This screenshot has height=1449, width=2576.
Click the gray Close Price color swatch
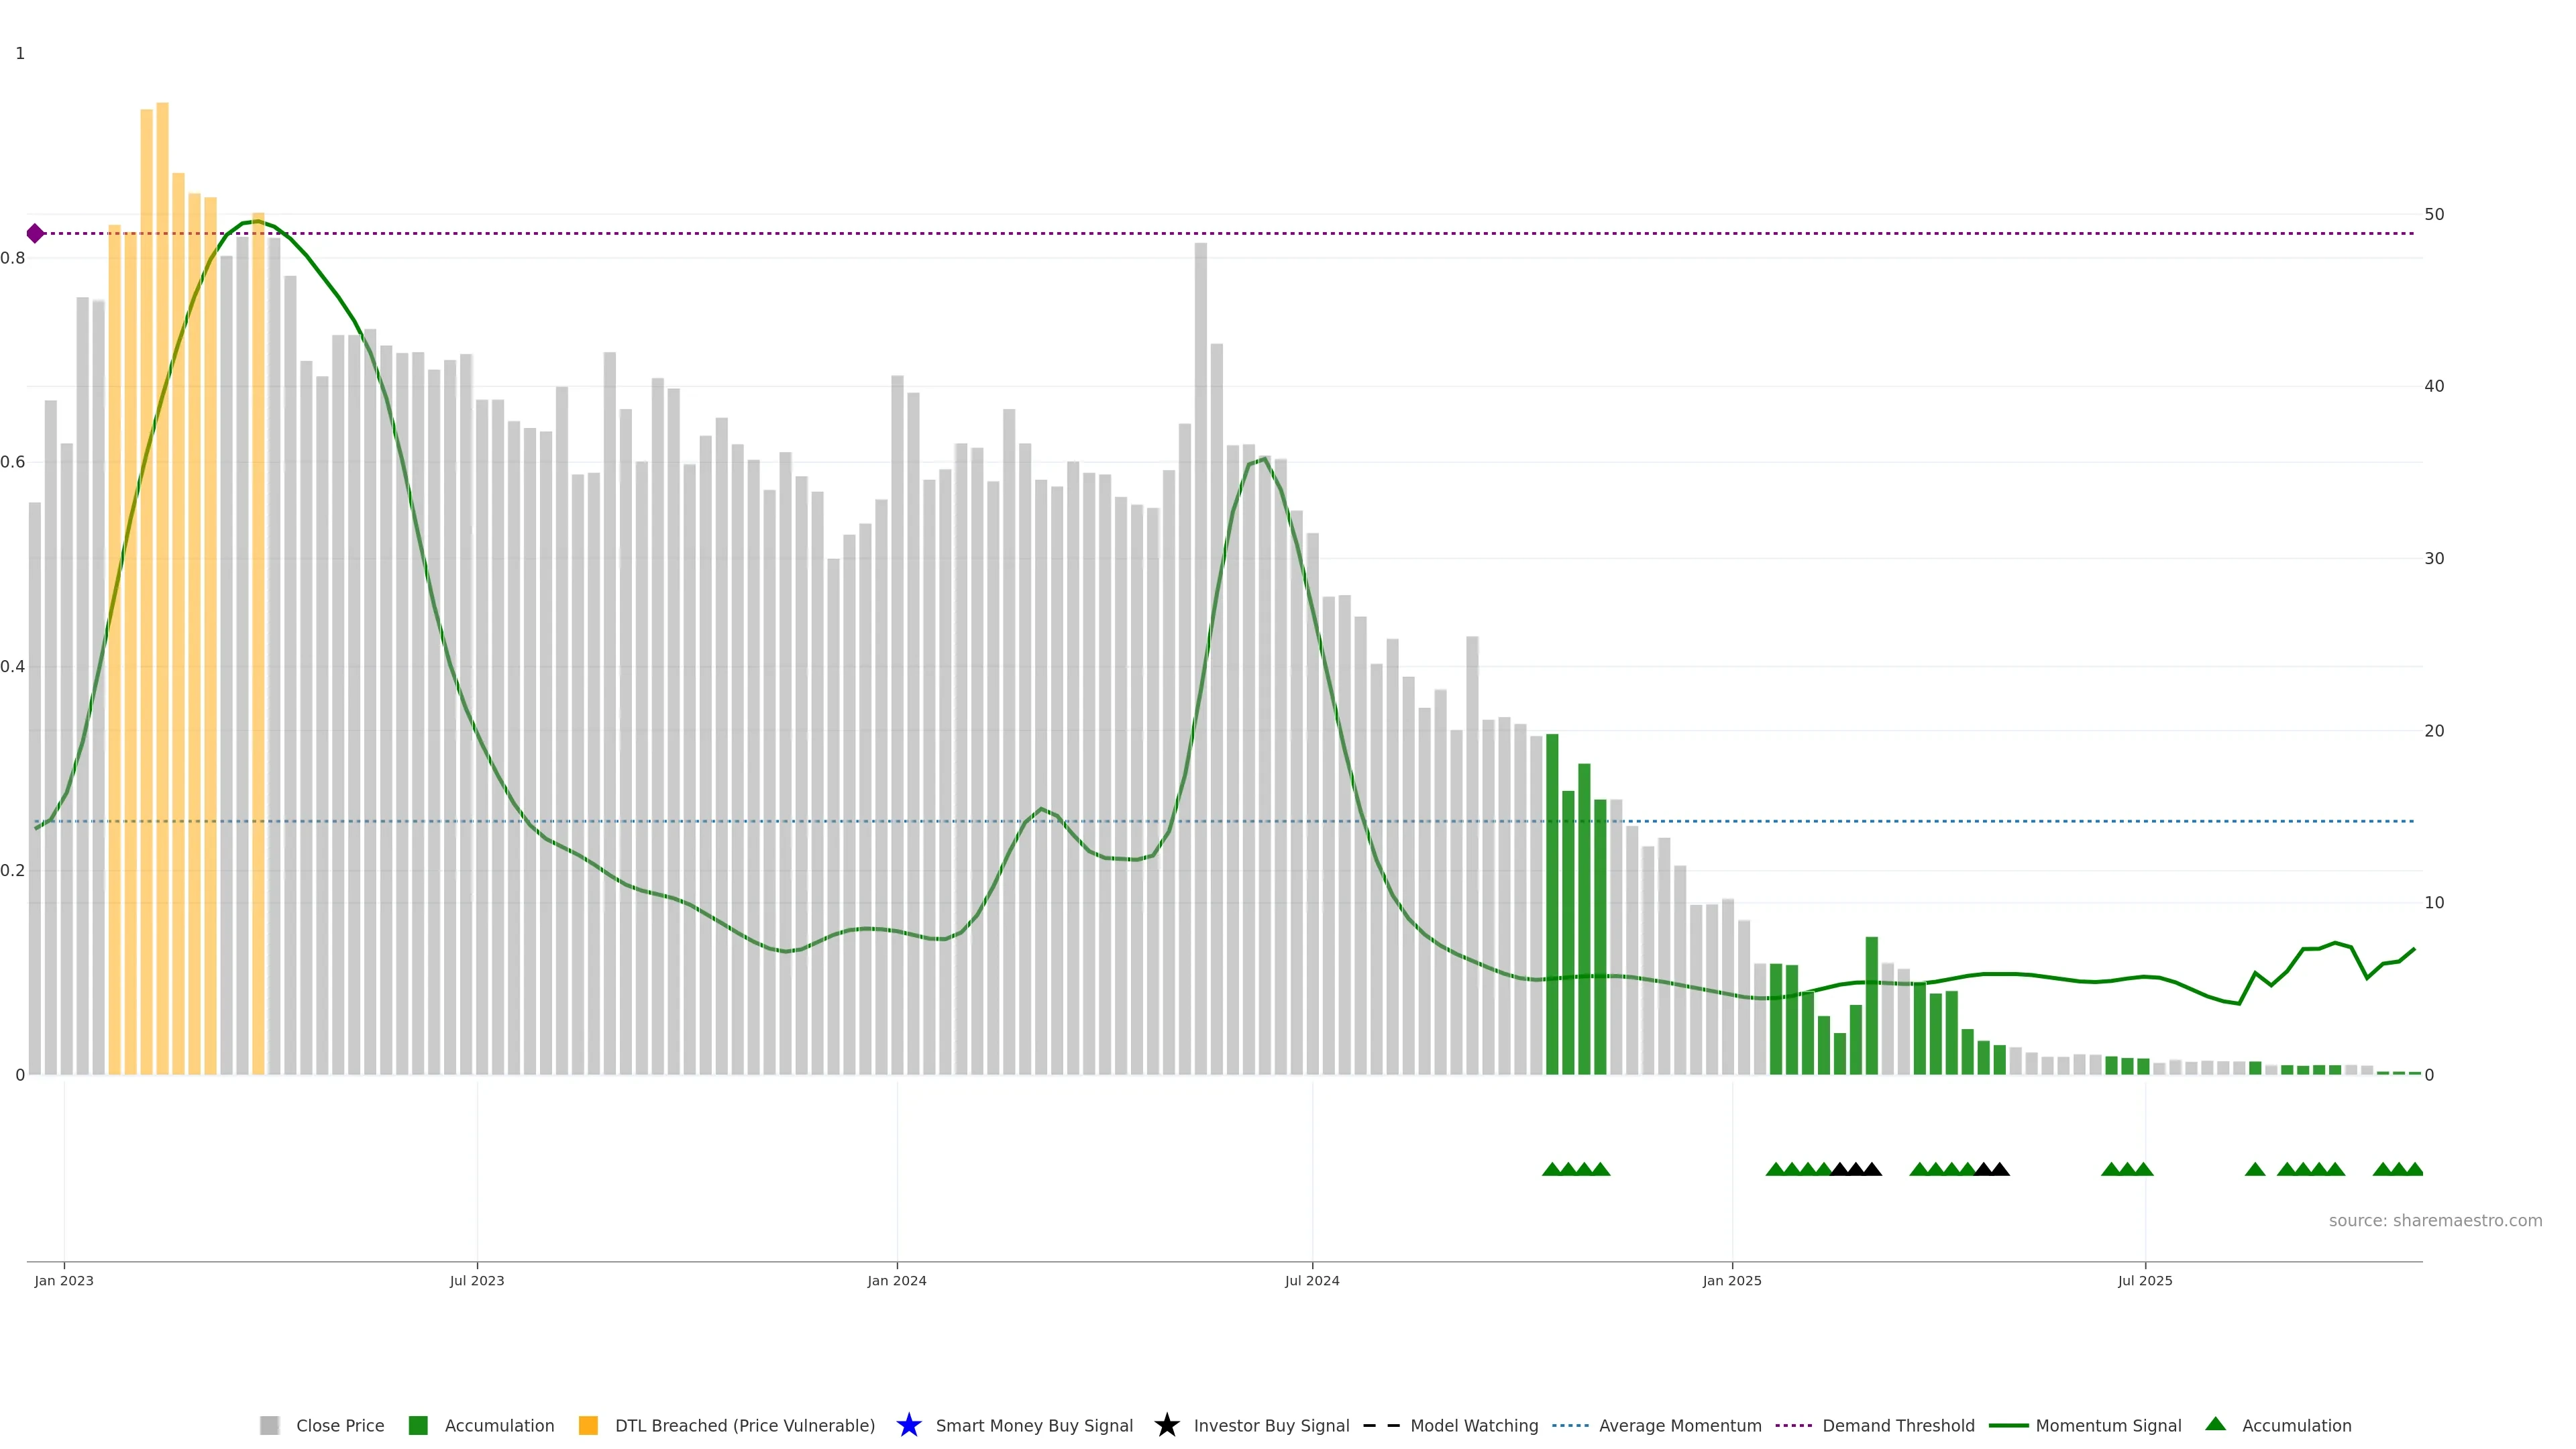pos(269,1425)
